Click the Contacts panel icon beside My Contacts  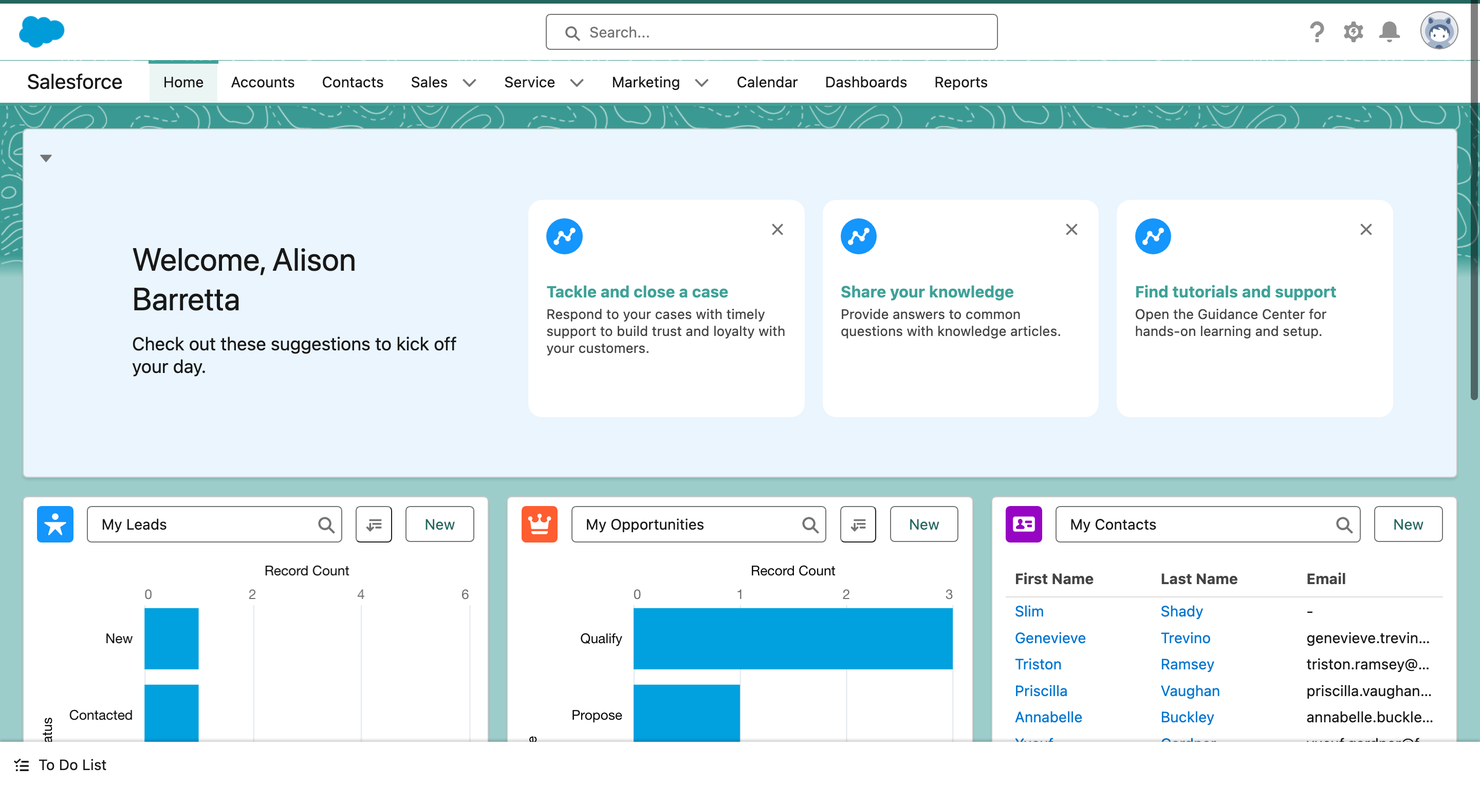1023,524
